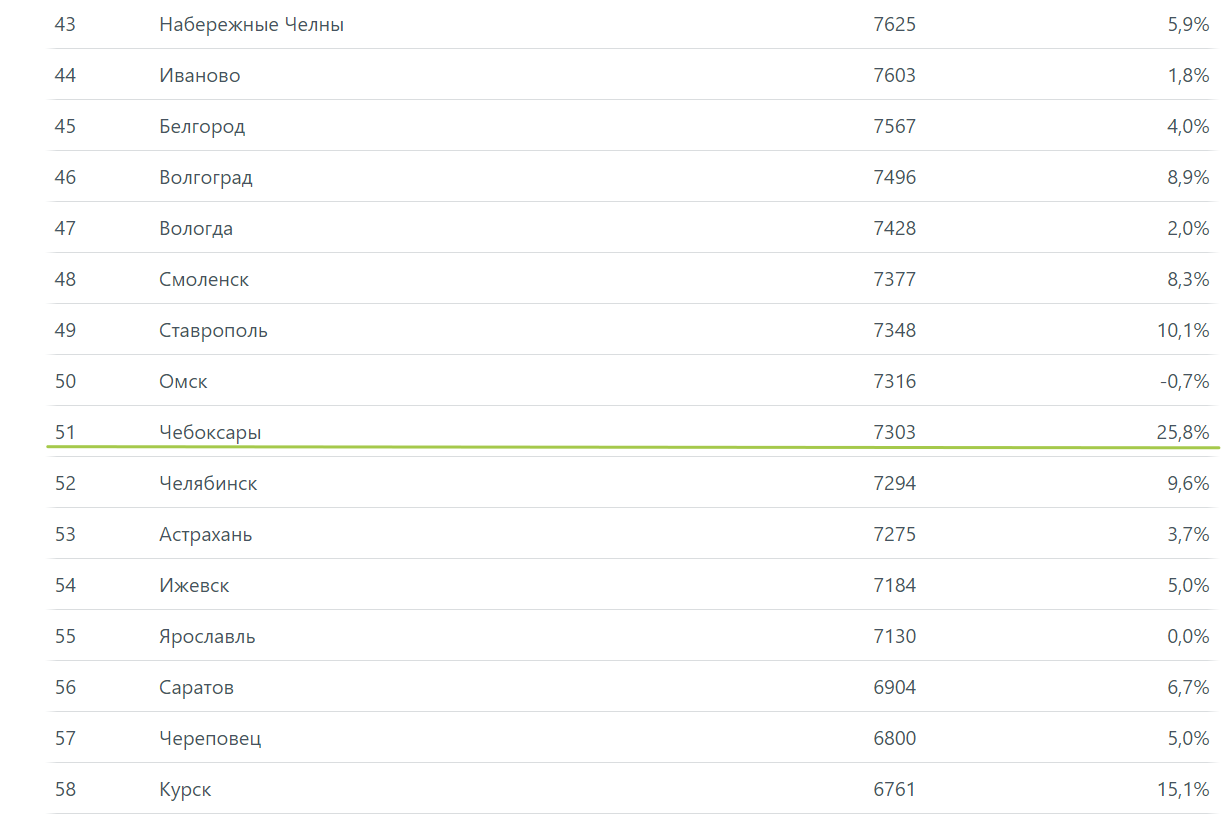Select the 25,8% value for Чебоксары

coord(1183,433)
